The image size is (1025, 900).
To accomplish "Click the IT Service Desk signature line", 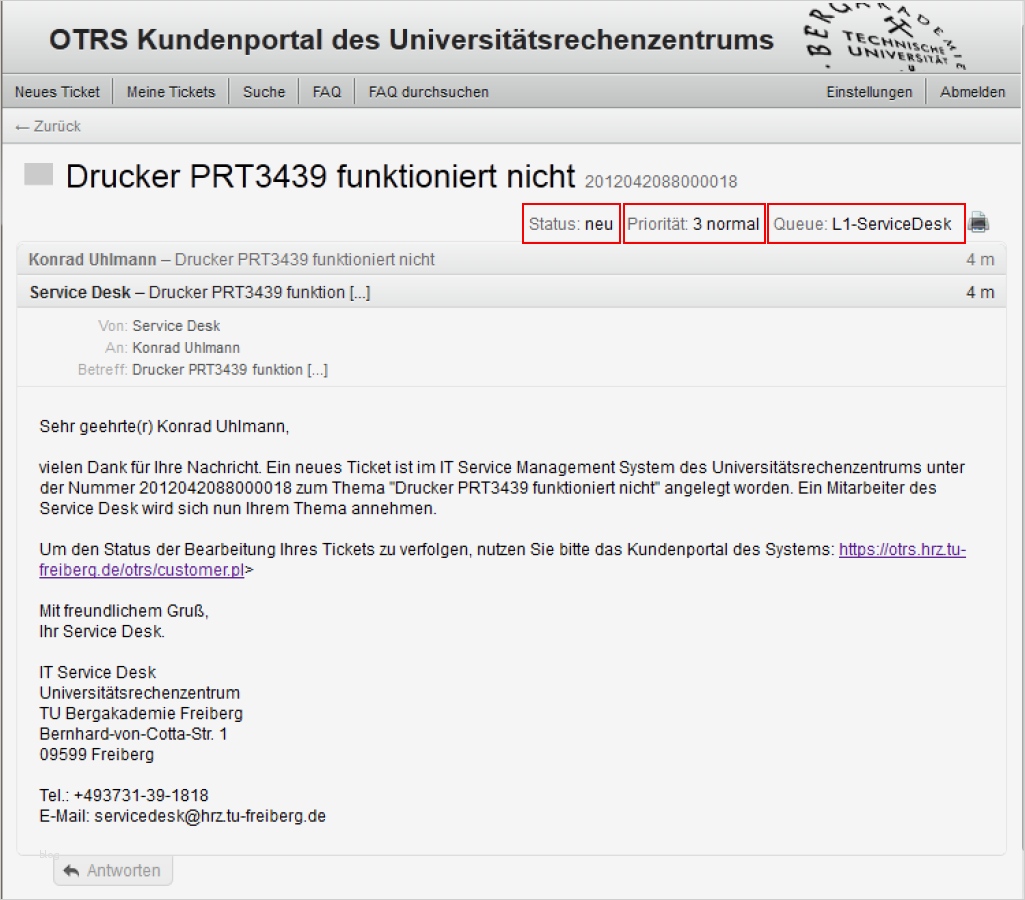I will click(x=97, y=673).
